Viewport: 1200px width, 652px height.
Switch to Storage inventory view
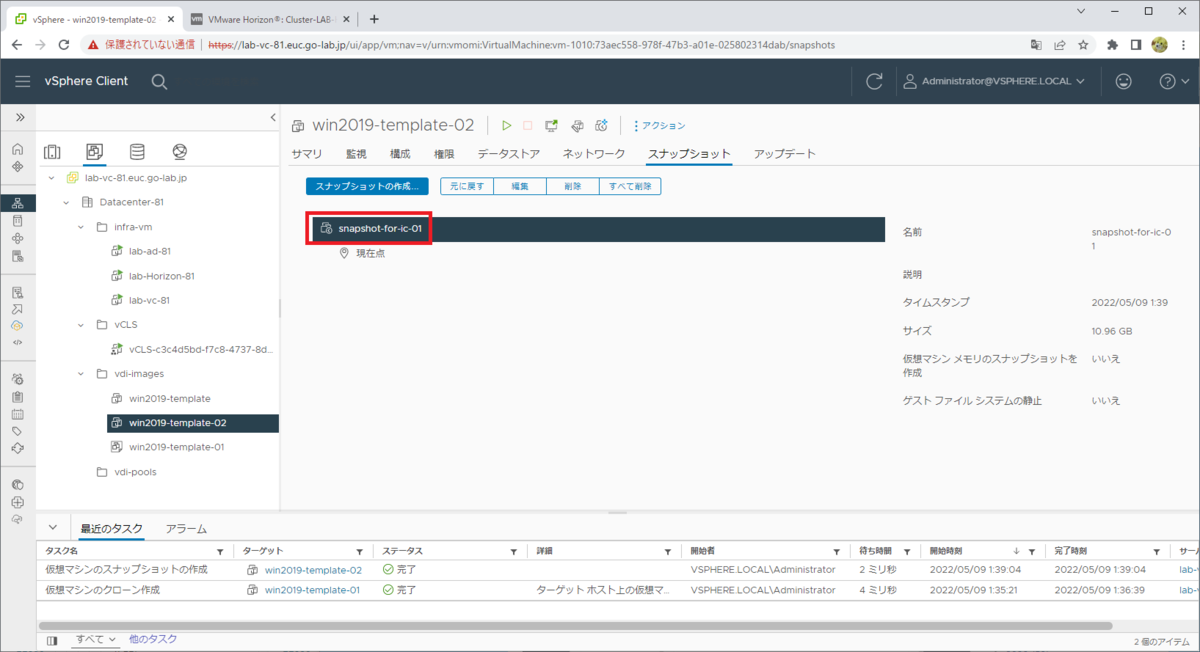(137, 152)
